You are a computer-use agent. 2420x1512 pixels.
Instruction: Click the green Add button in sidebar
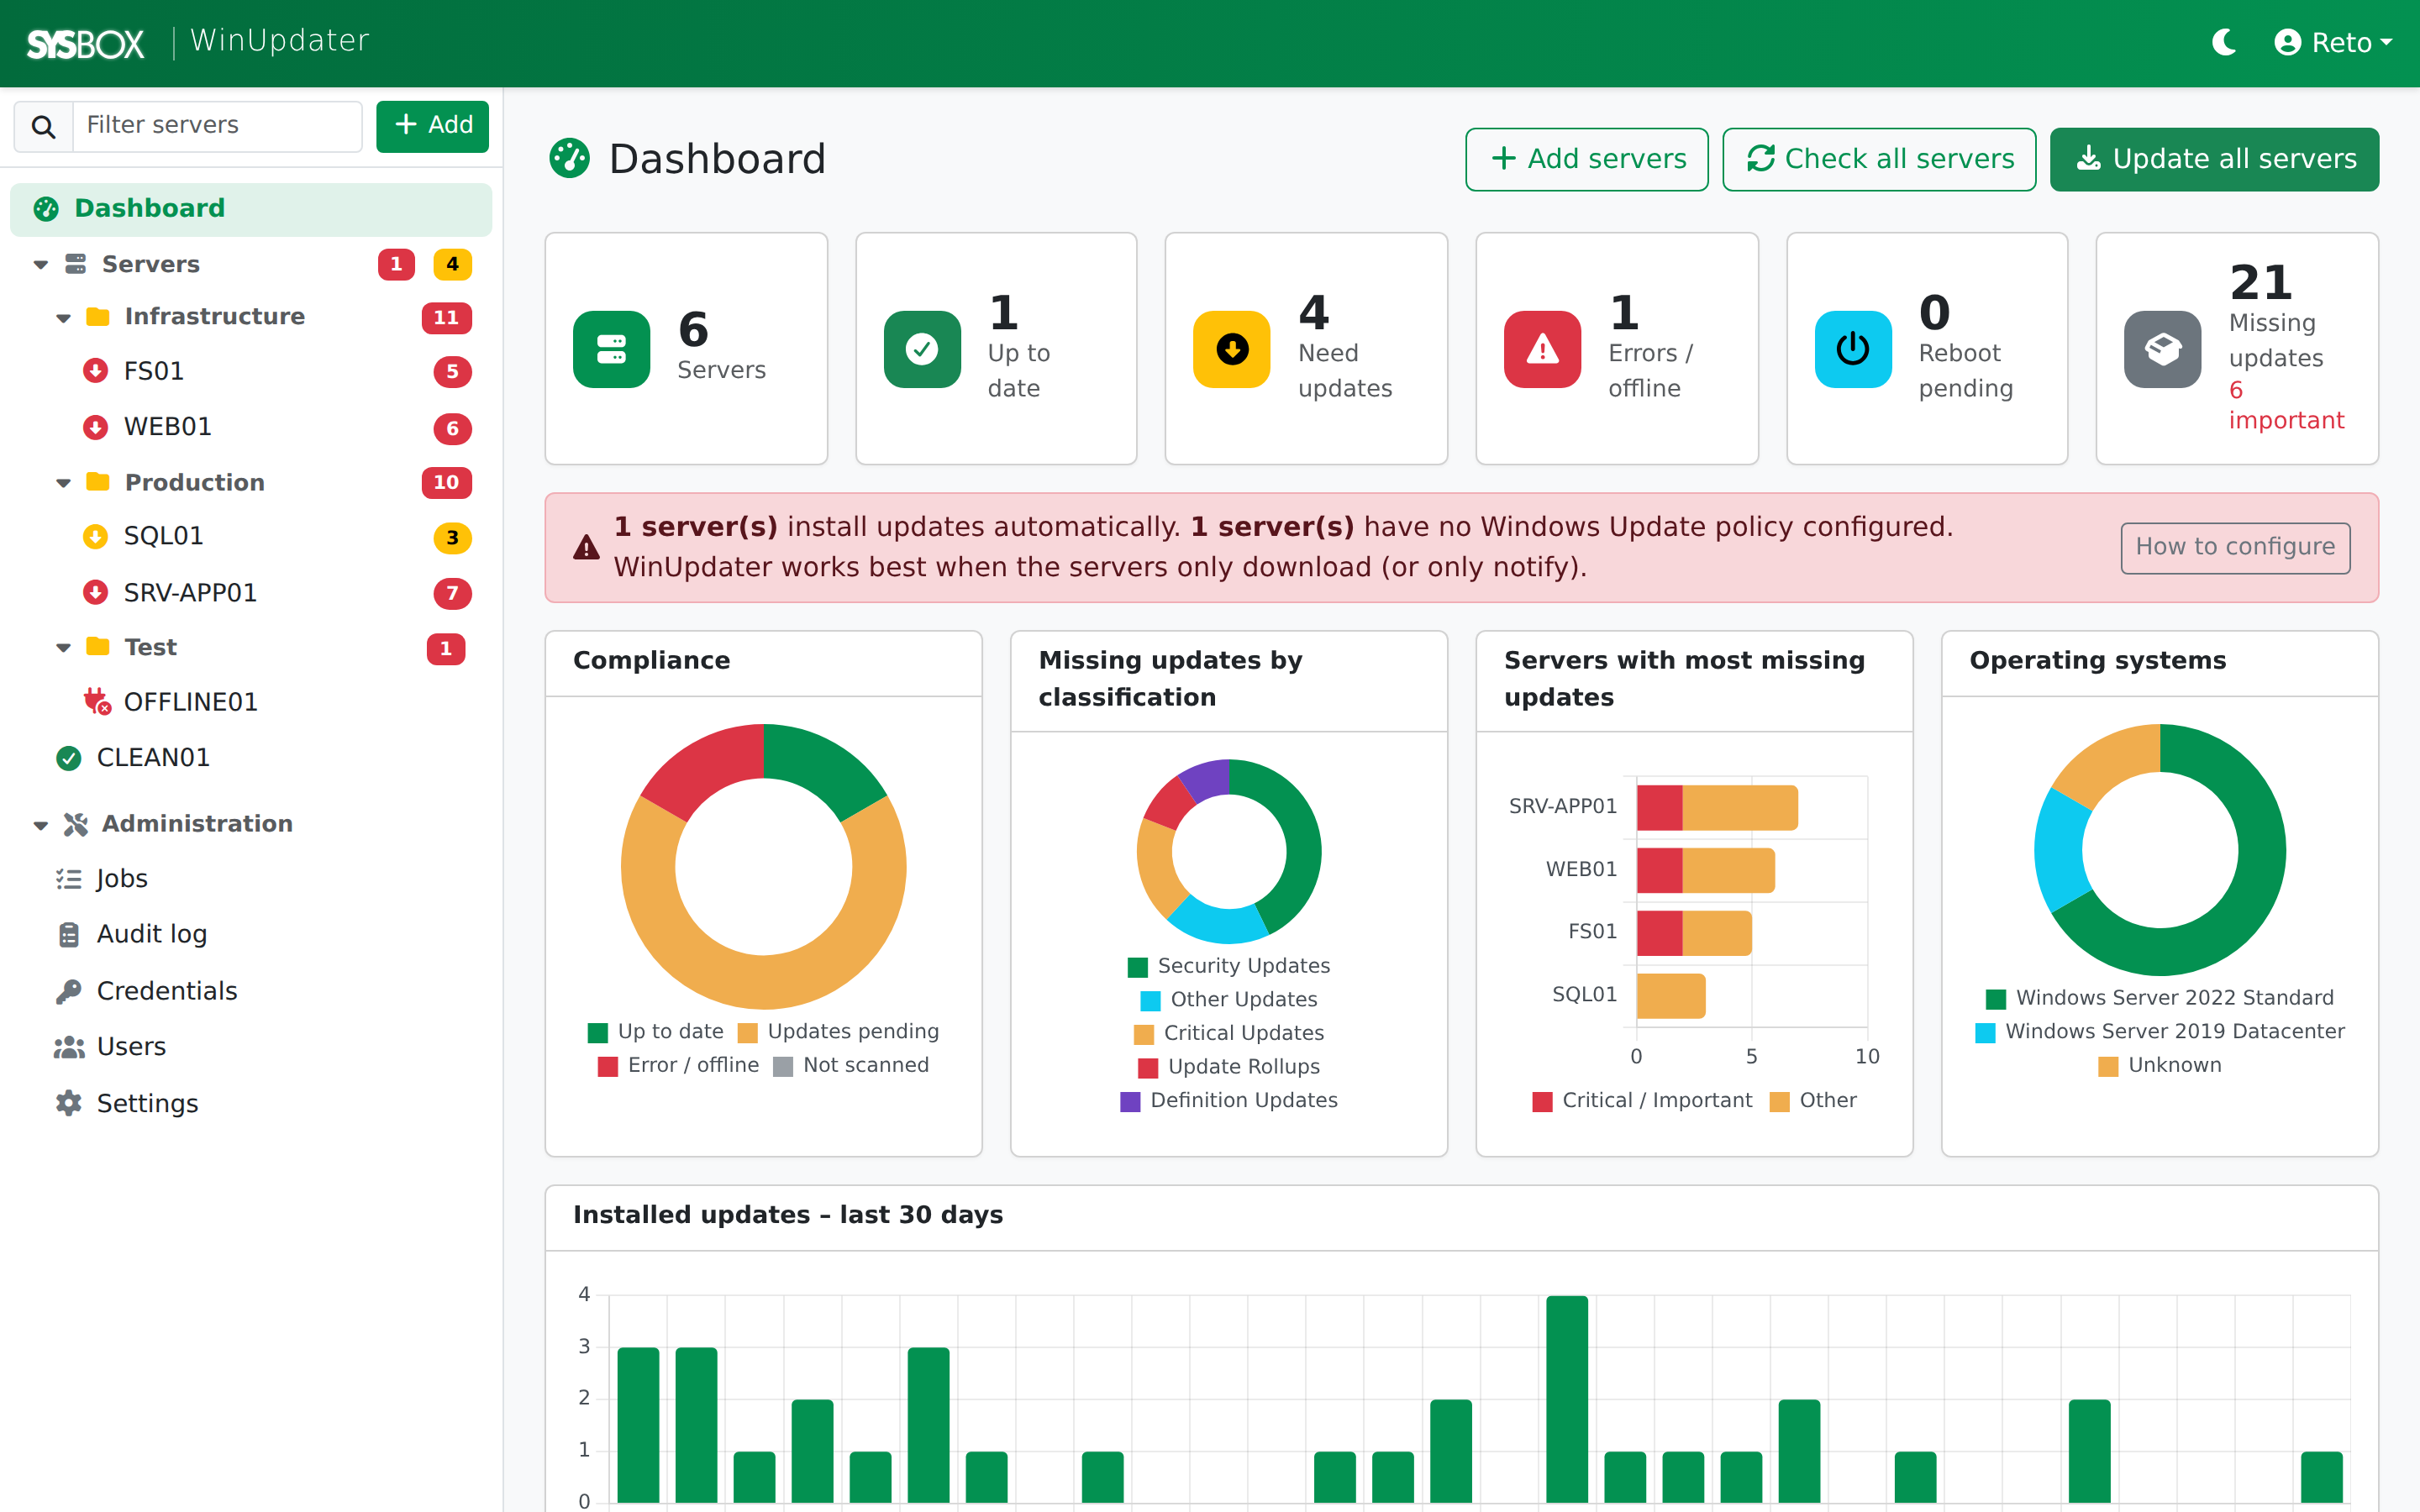pos(432,126)
